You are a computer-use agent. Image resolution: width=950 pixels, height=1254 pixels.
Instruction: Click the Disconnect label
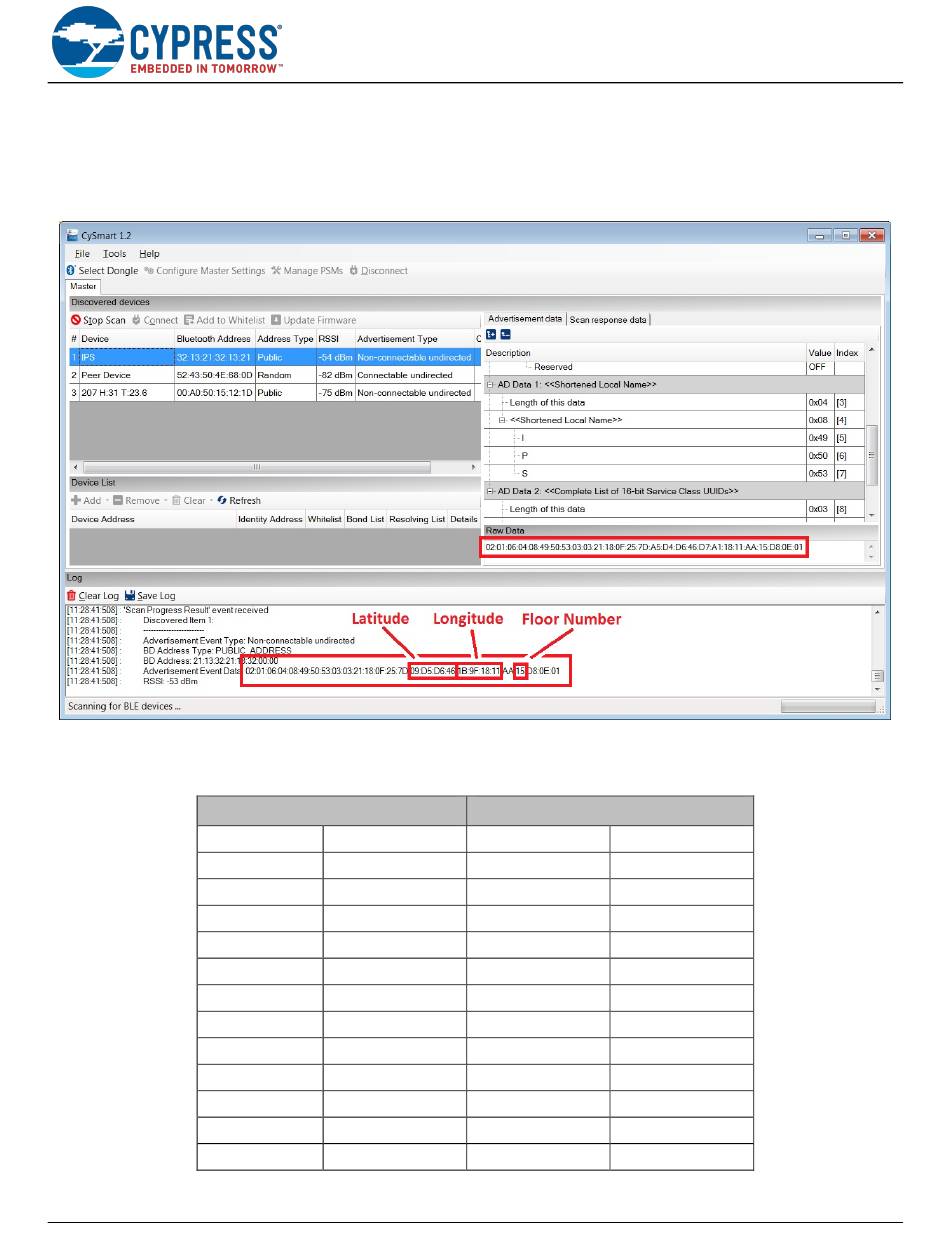click(385, 271)
